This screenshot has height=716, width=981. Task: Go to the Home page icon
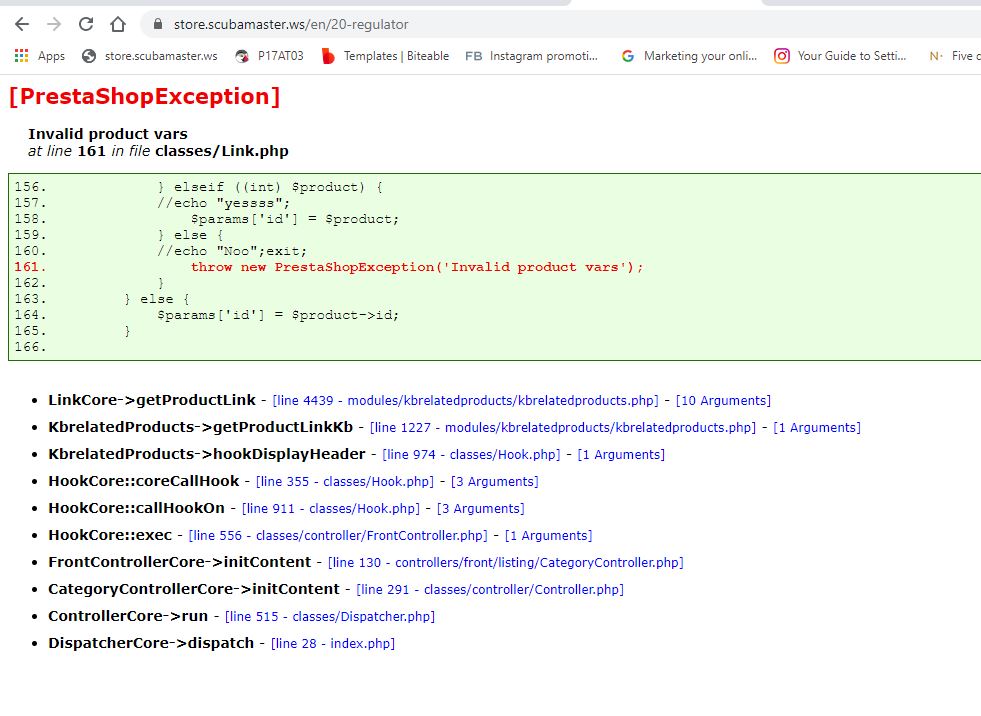(118, 24)
